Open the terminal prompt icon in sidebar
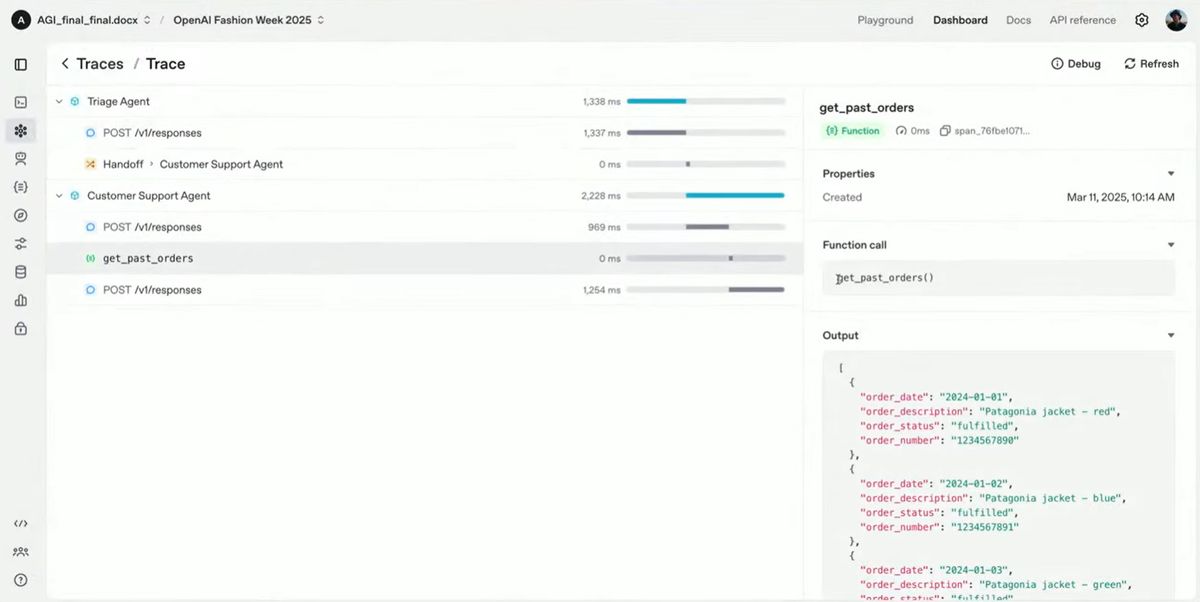The height and width of the screenshot is (602, 1200). tap(21, 102)
